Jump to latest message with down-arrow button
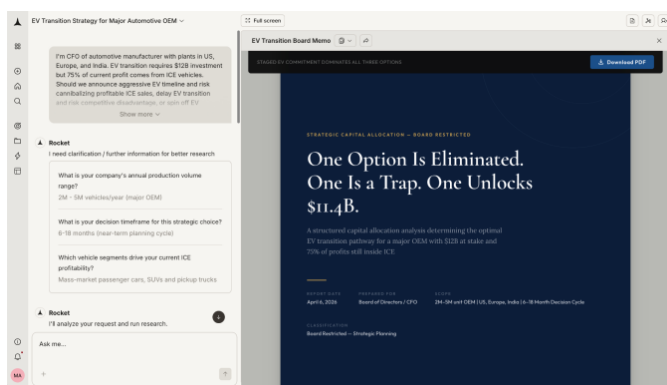This screenshot has height=385, width=667. [x=219, y=317]
